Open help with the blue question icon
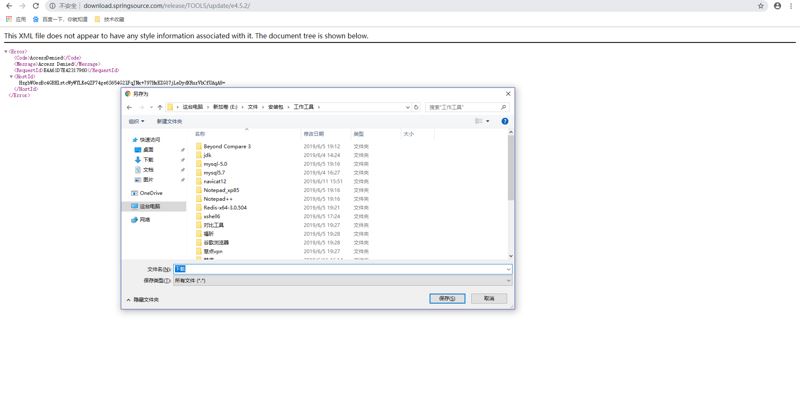Image resolution: width=800 pixels, height=416 pixels. 505,121
